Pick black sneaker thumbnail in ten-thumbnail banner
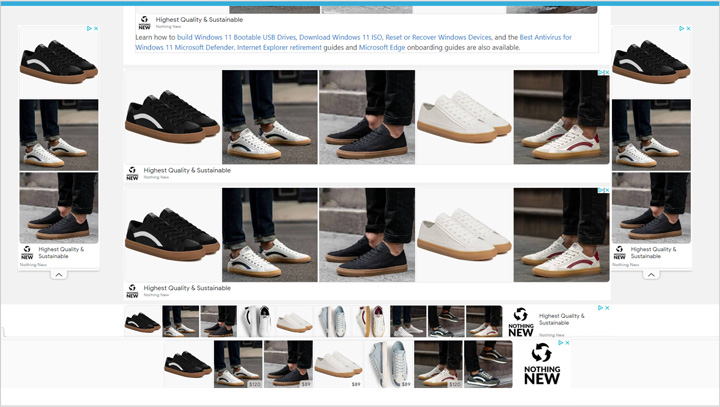 coord(143,322)
